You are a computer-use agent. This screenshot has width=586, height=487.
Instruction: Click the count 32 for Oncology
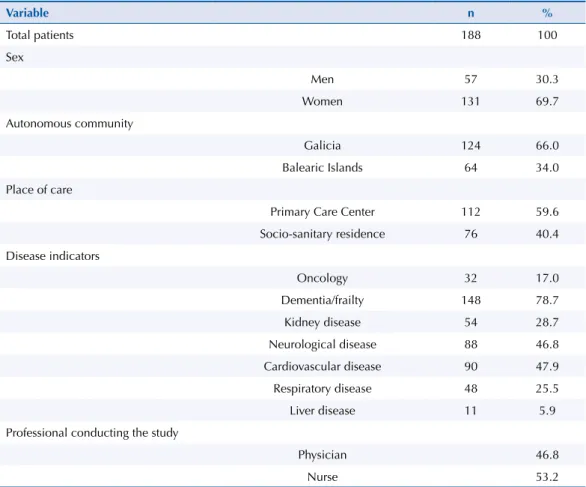point(471,278)
